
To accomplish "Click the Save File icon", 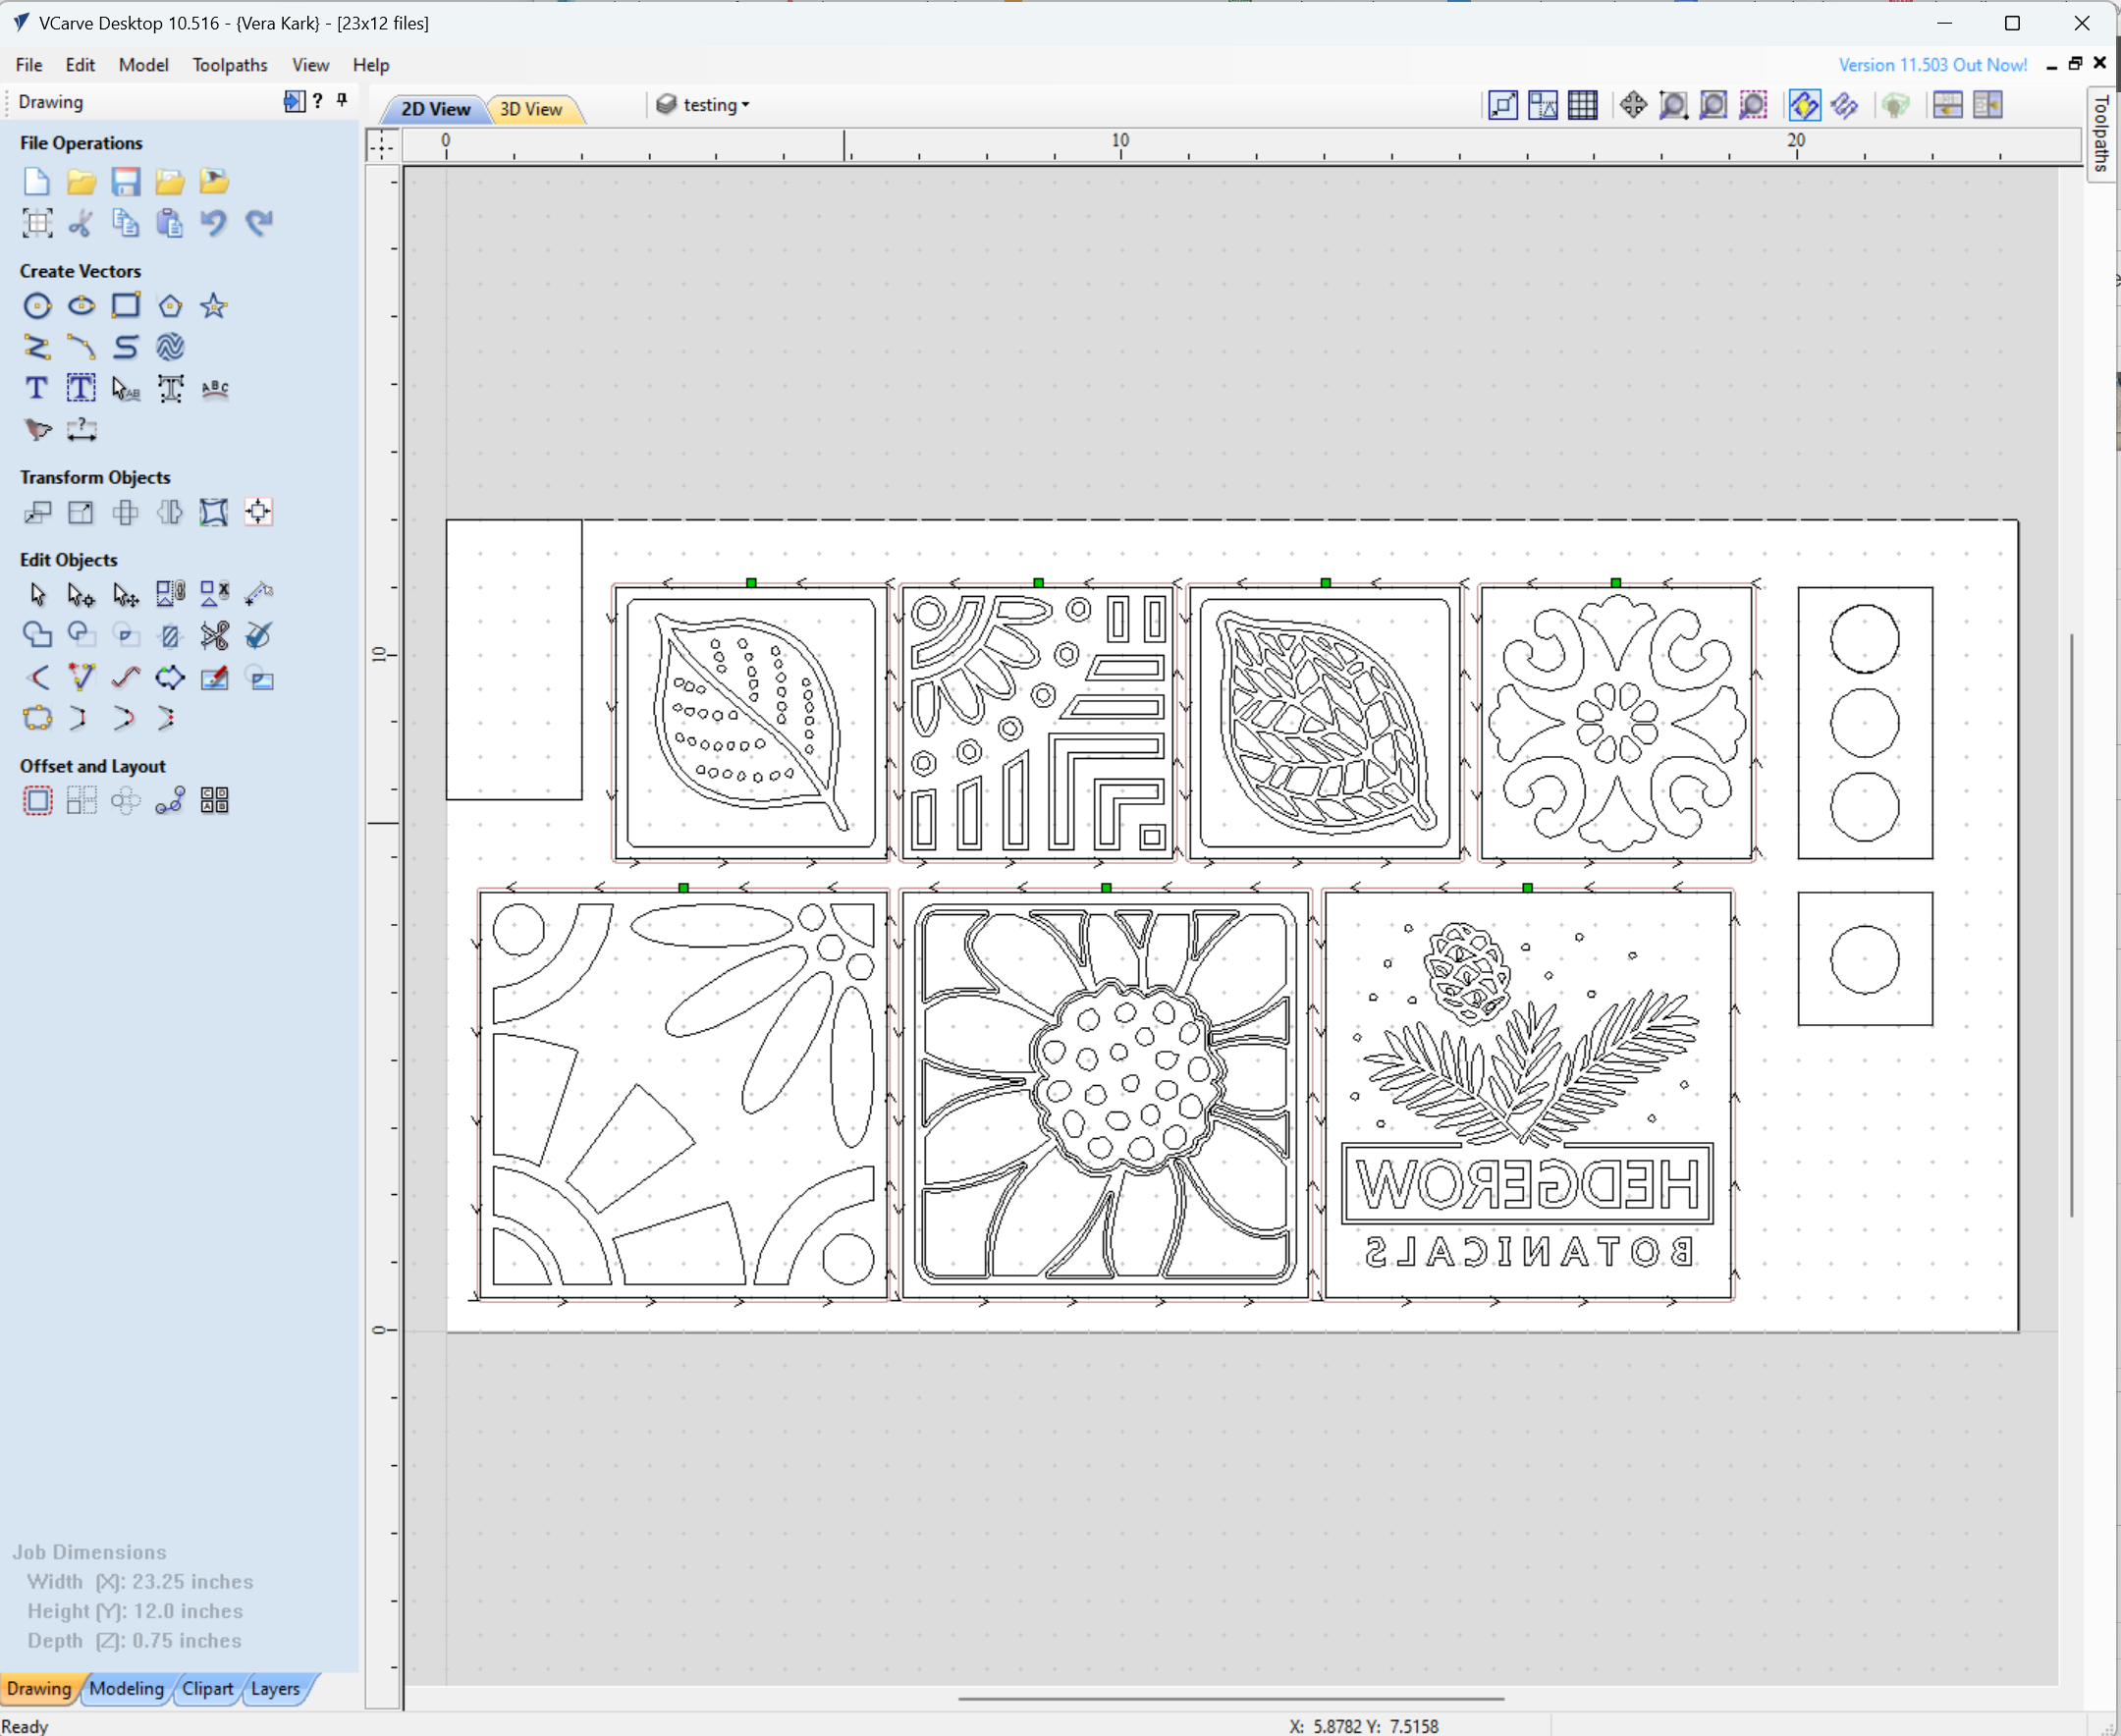I will [x=125, y=182].
